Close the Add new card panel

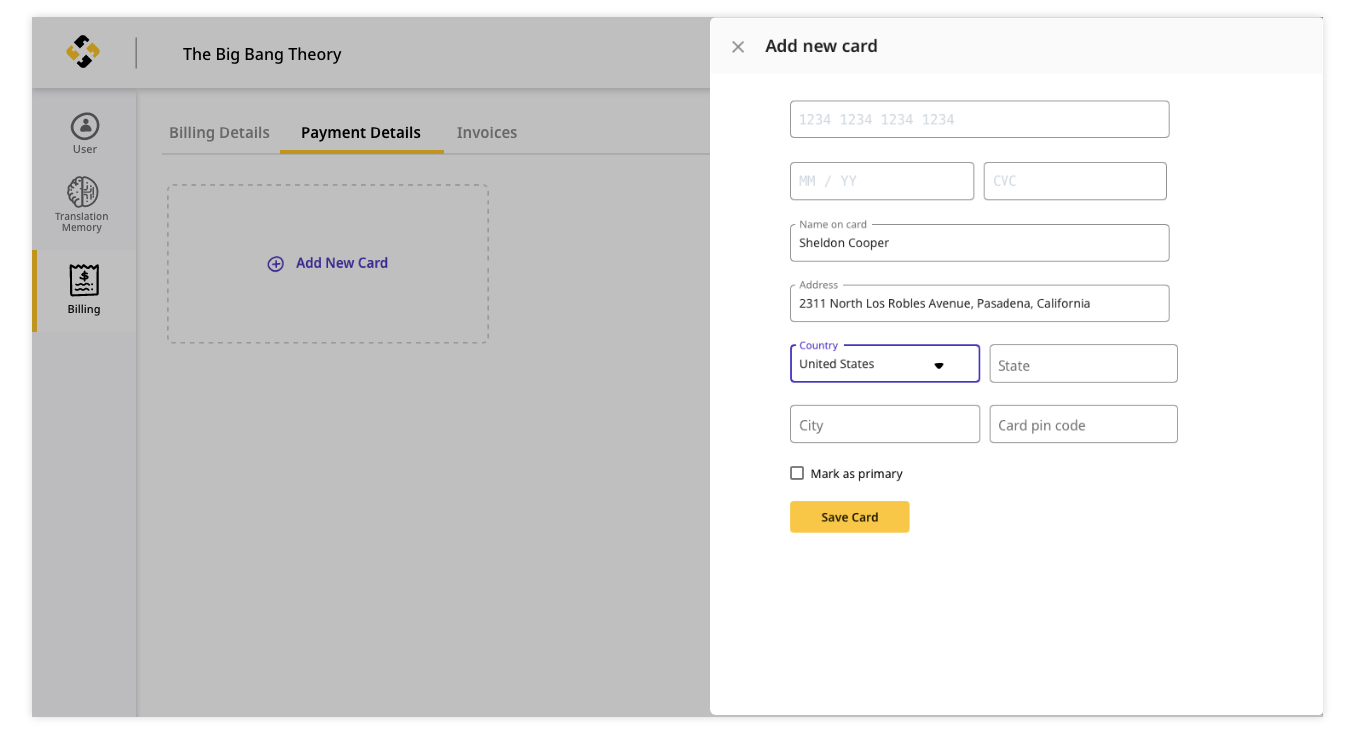[738, 47]
